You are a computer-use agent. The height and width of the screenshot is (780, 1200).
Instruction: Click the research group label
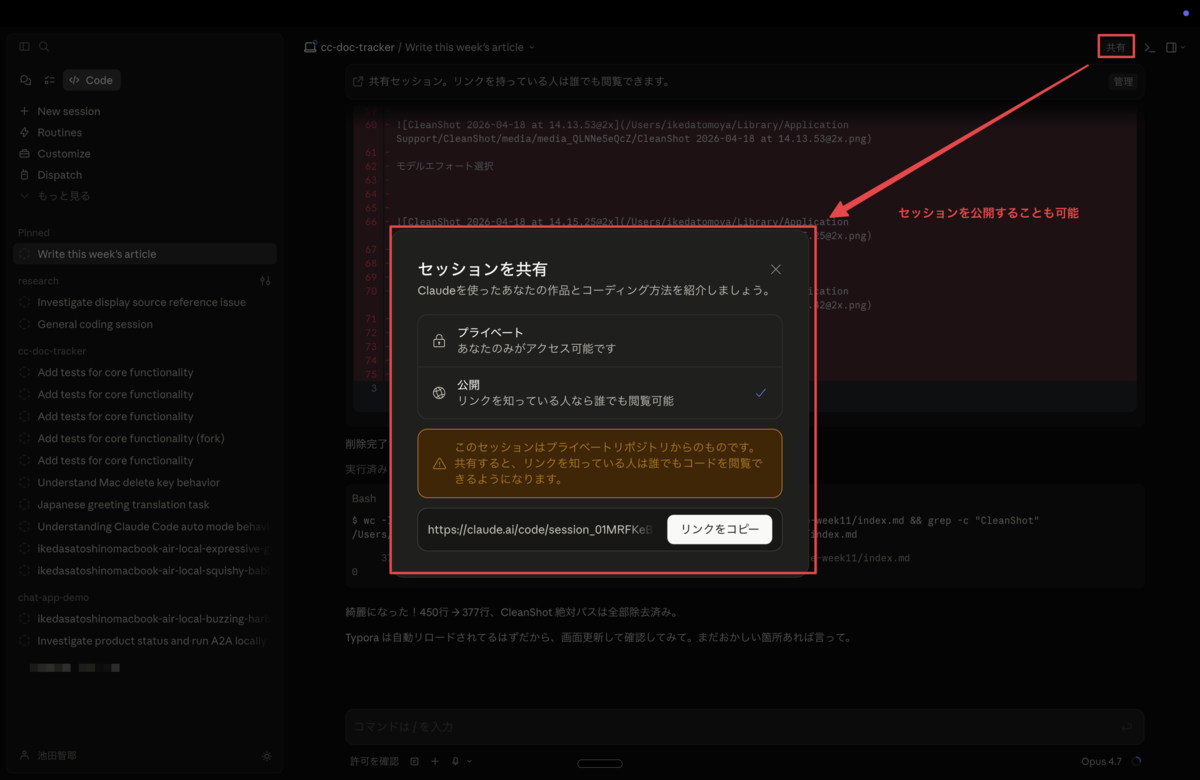point(38,281)
